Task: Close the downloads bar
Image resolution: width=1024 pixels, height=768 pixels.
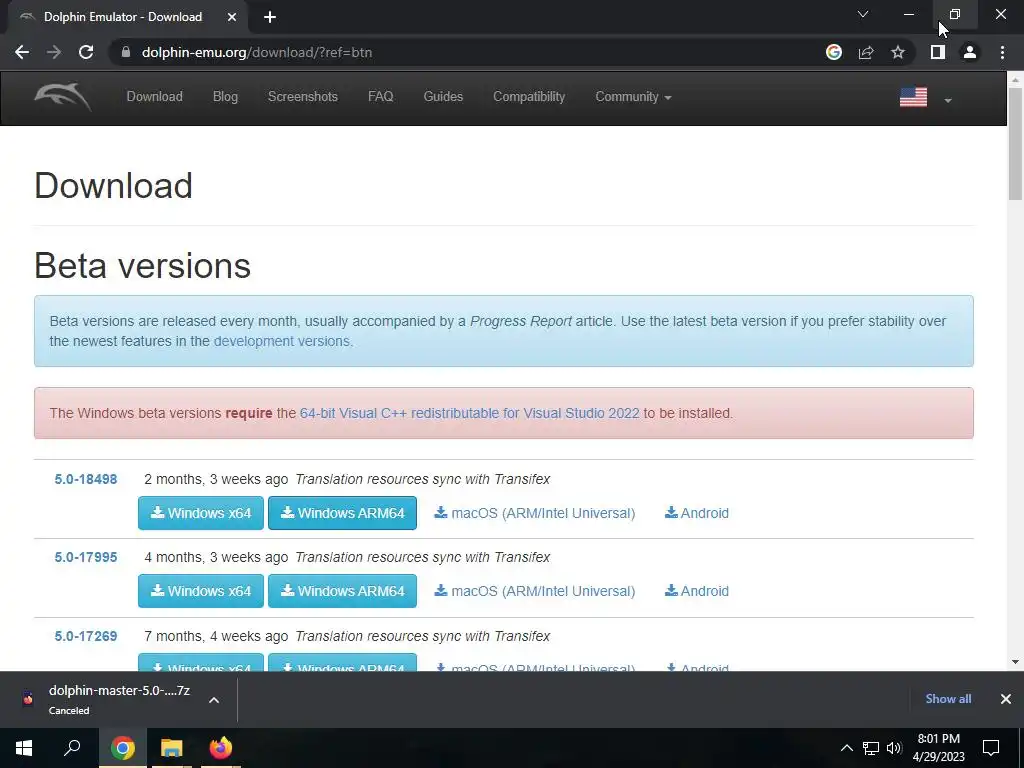Action: coord(1005,699)
